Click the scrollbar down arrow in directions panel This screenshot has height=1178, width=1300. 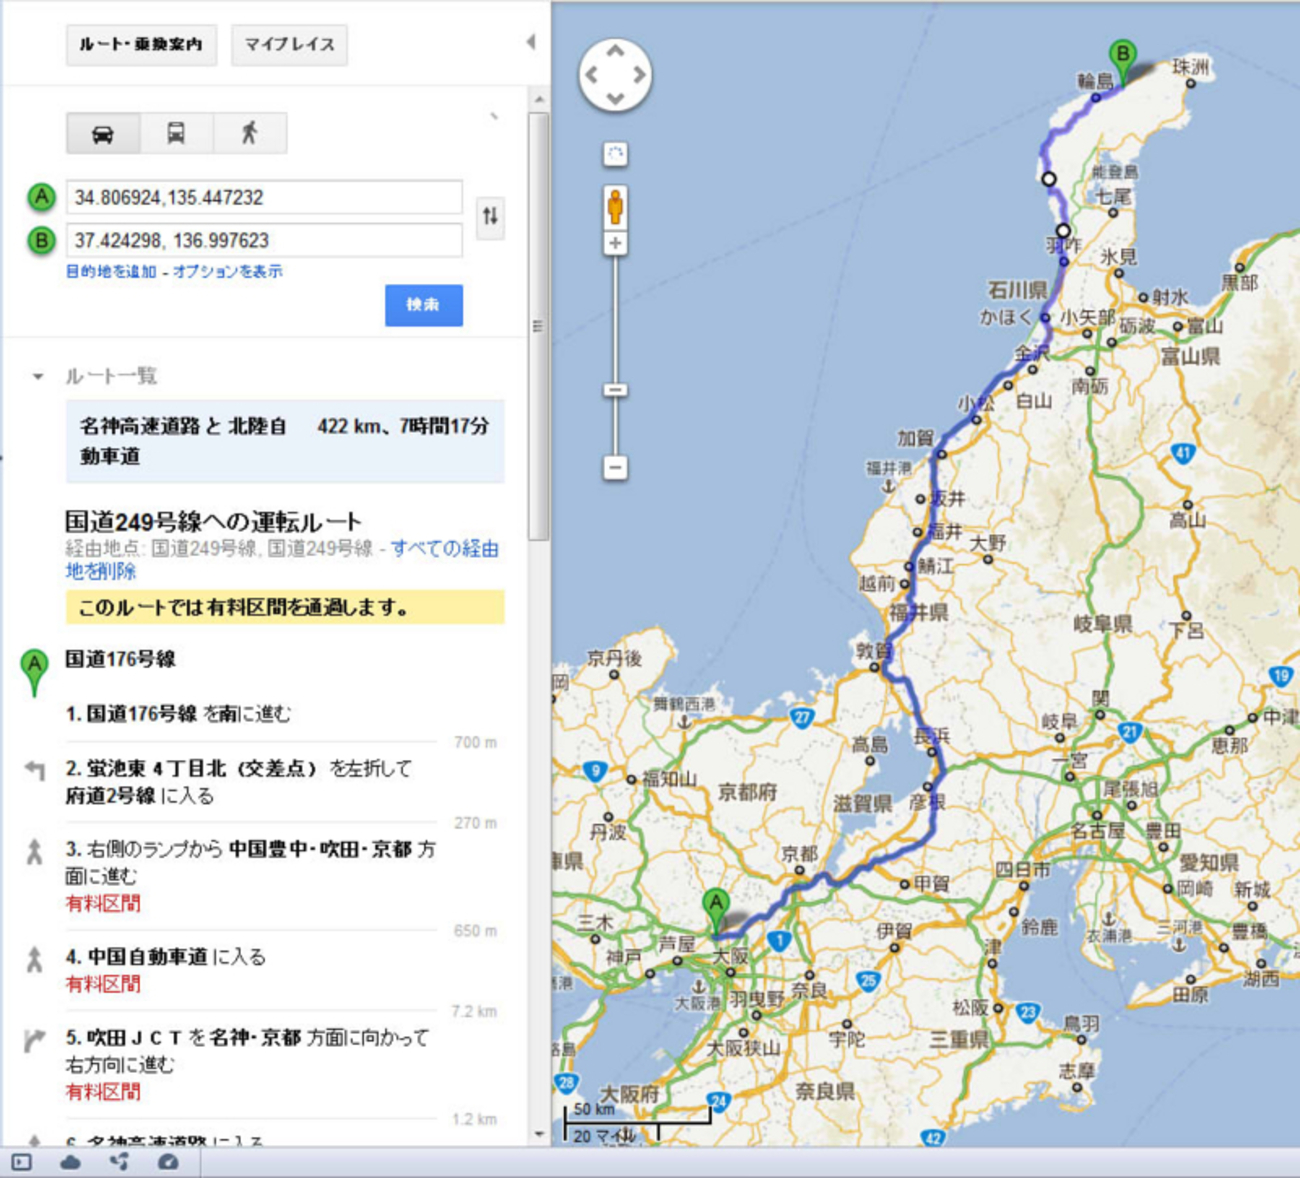pos(539,1134)
